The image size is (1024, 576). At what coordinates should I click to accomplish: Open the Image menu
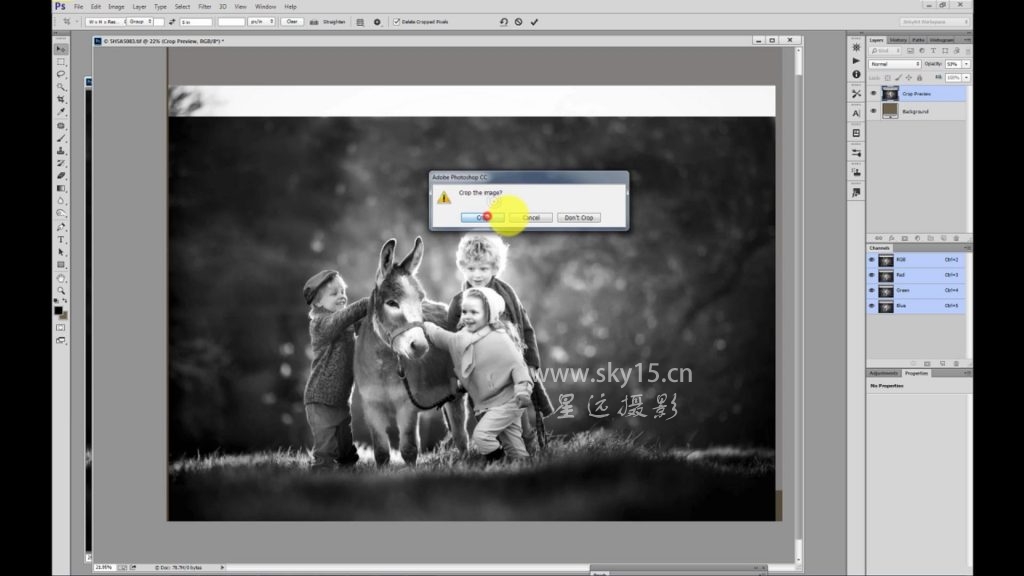coord(116,7)
